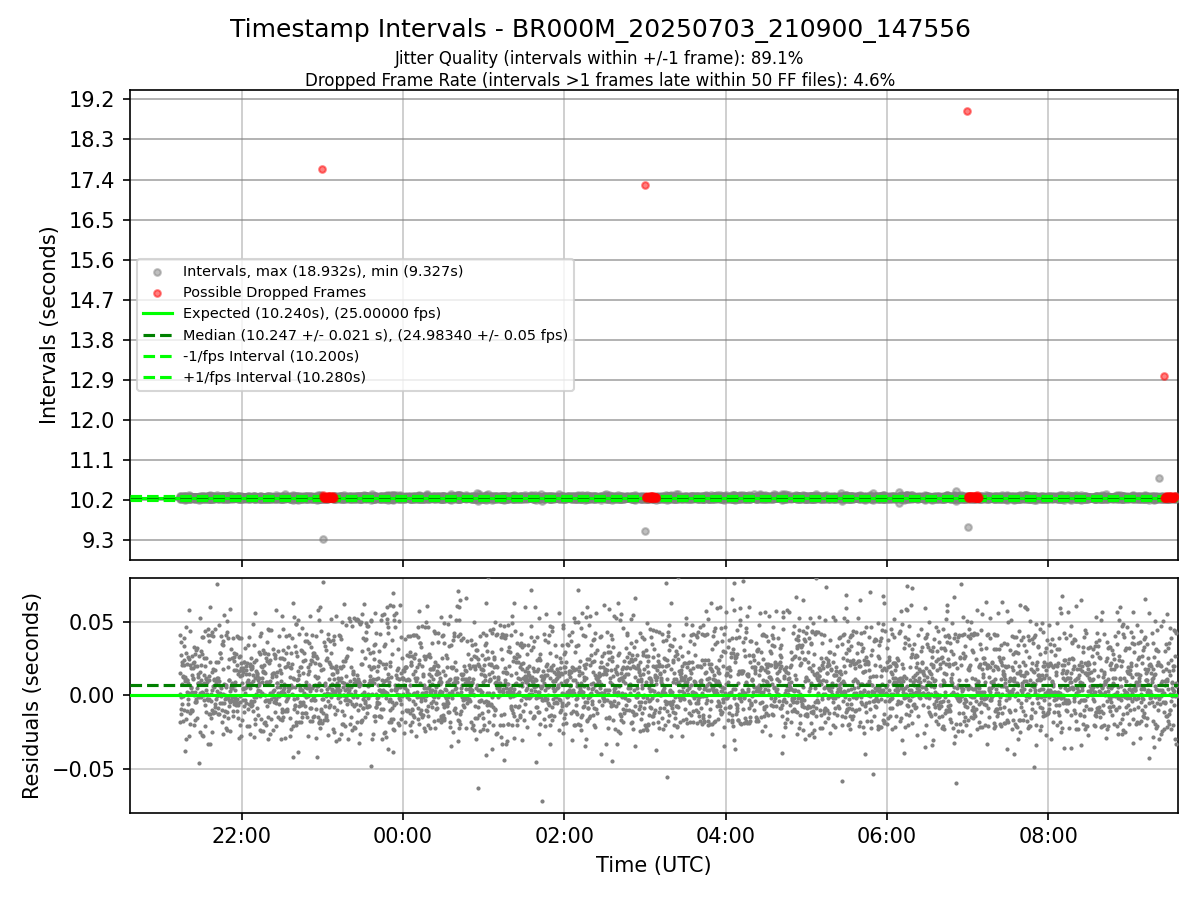
Task: Click the 18.3 y-axis tick label
Action: click(95, 139)
